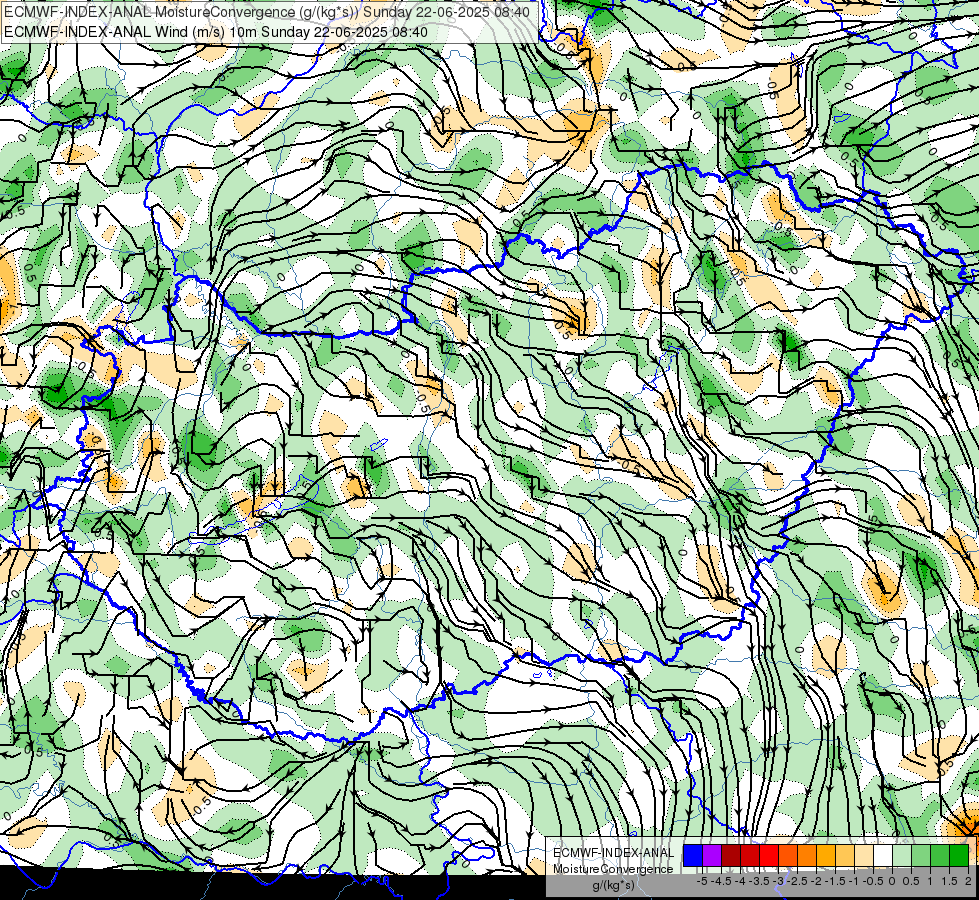
Task: Select the white legend swatch
Action: tap(883, 855)
